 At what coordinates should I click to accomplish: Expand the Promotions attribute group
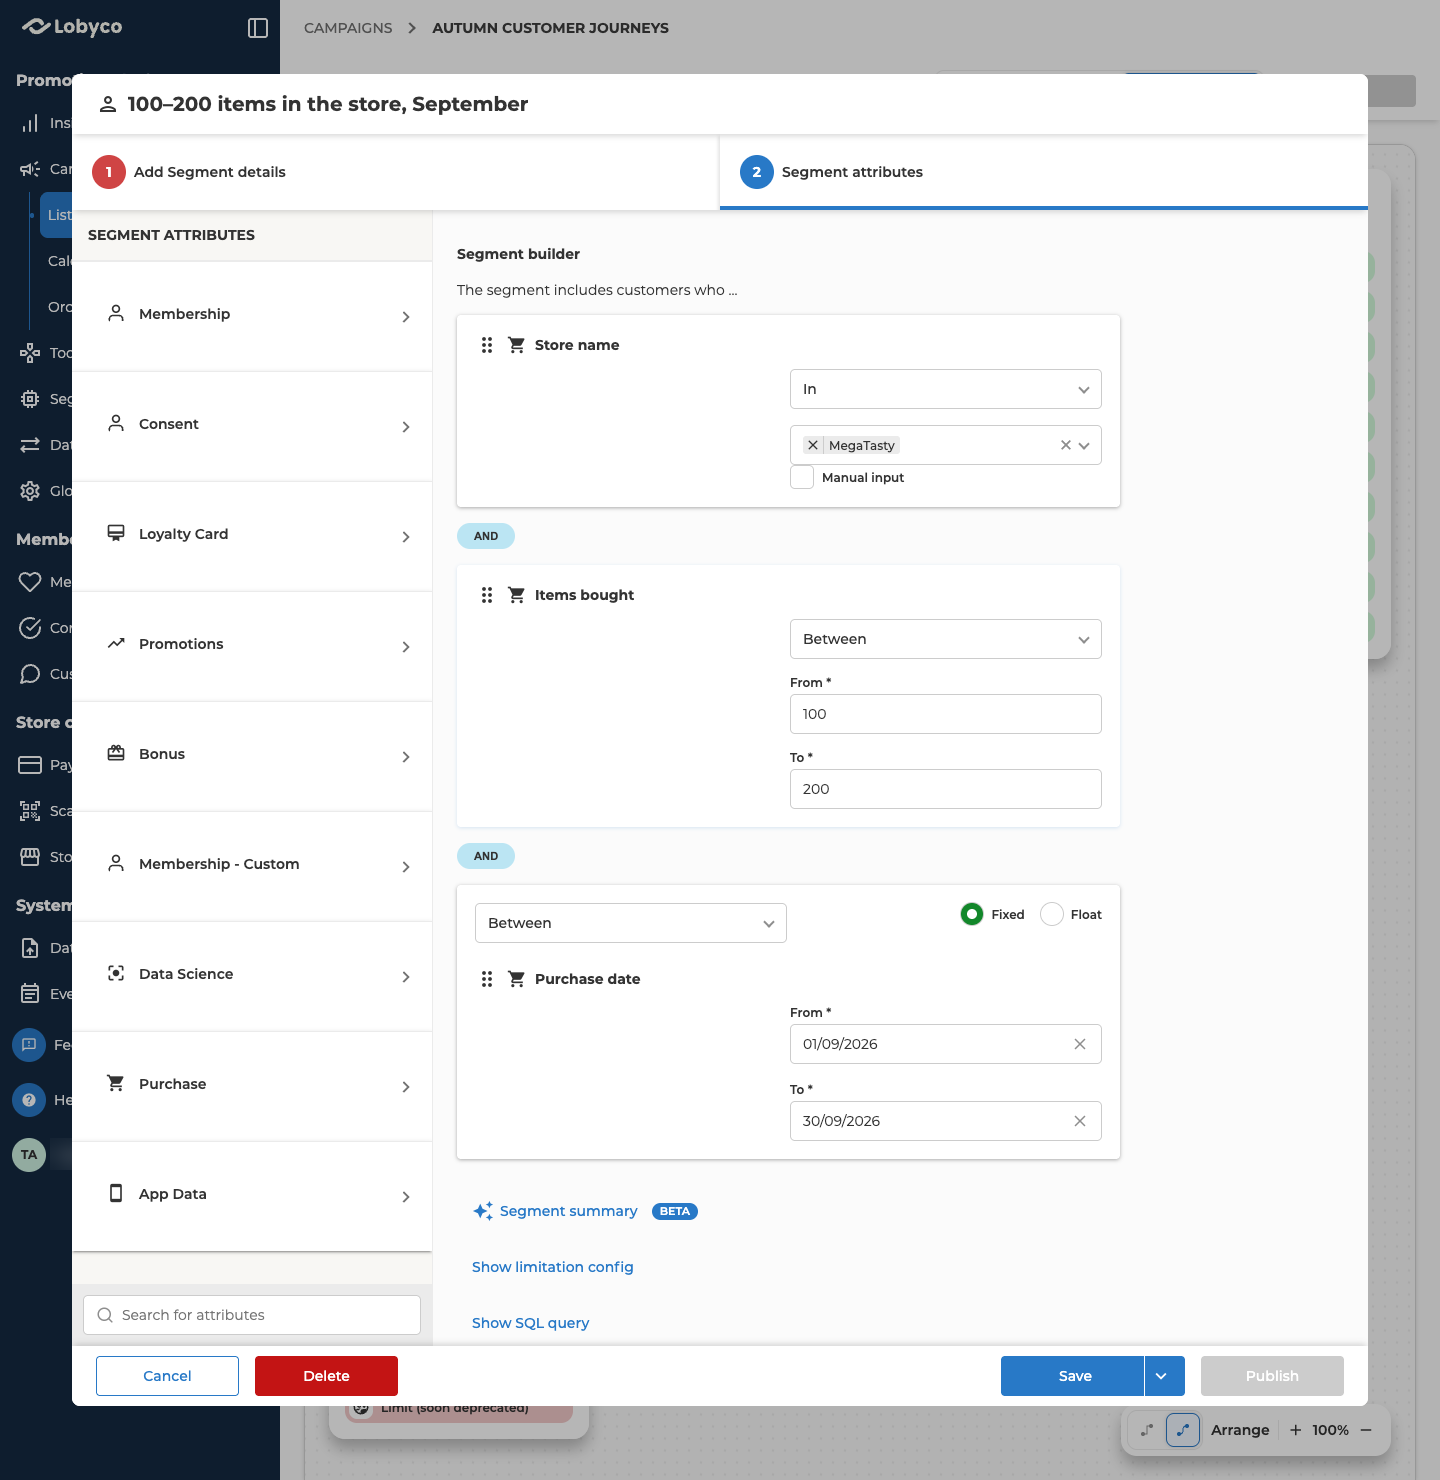pos(252,646)
